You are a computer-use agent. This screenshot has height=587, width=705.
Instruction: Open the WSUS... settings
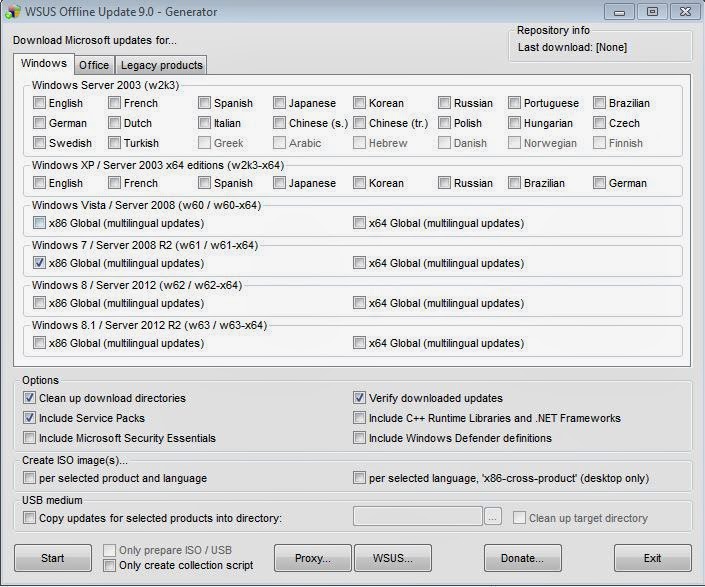pos(393,558)
